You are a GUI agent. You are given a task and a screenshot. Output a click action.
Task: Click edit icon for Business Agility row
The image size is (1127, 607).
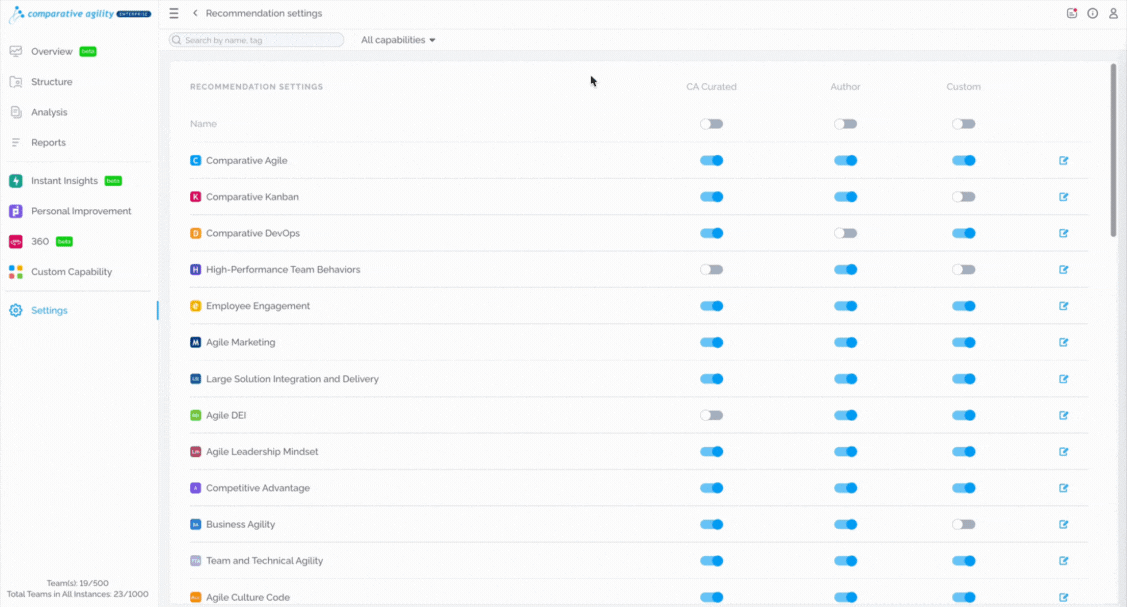1064,524
